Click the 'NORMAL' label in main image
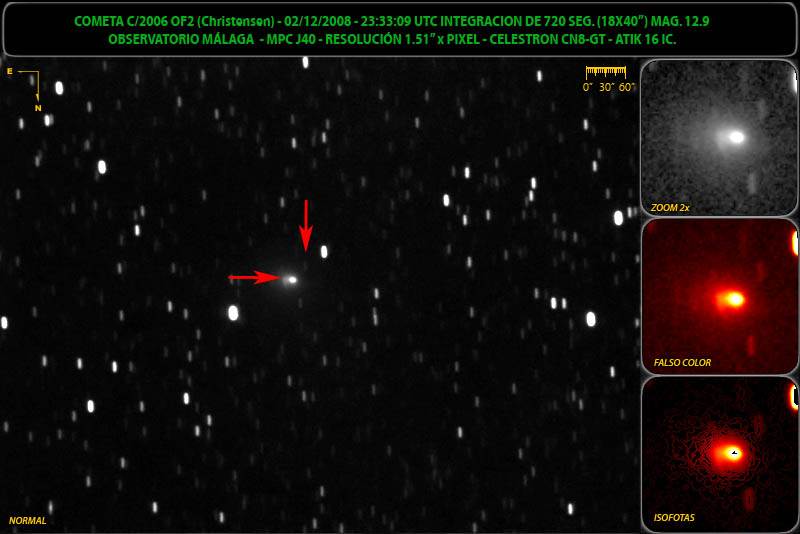This screenshot has height=534, width=800. click(28, 520)
